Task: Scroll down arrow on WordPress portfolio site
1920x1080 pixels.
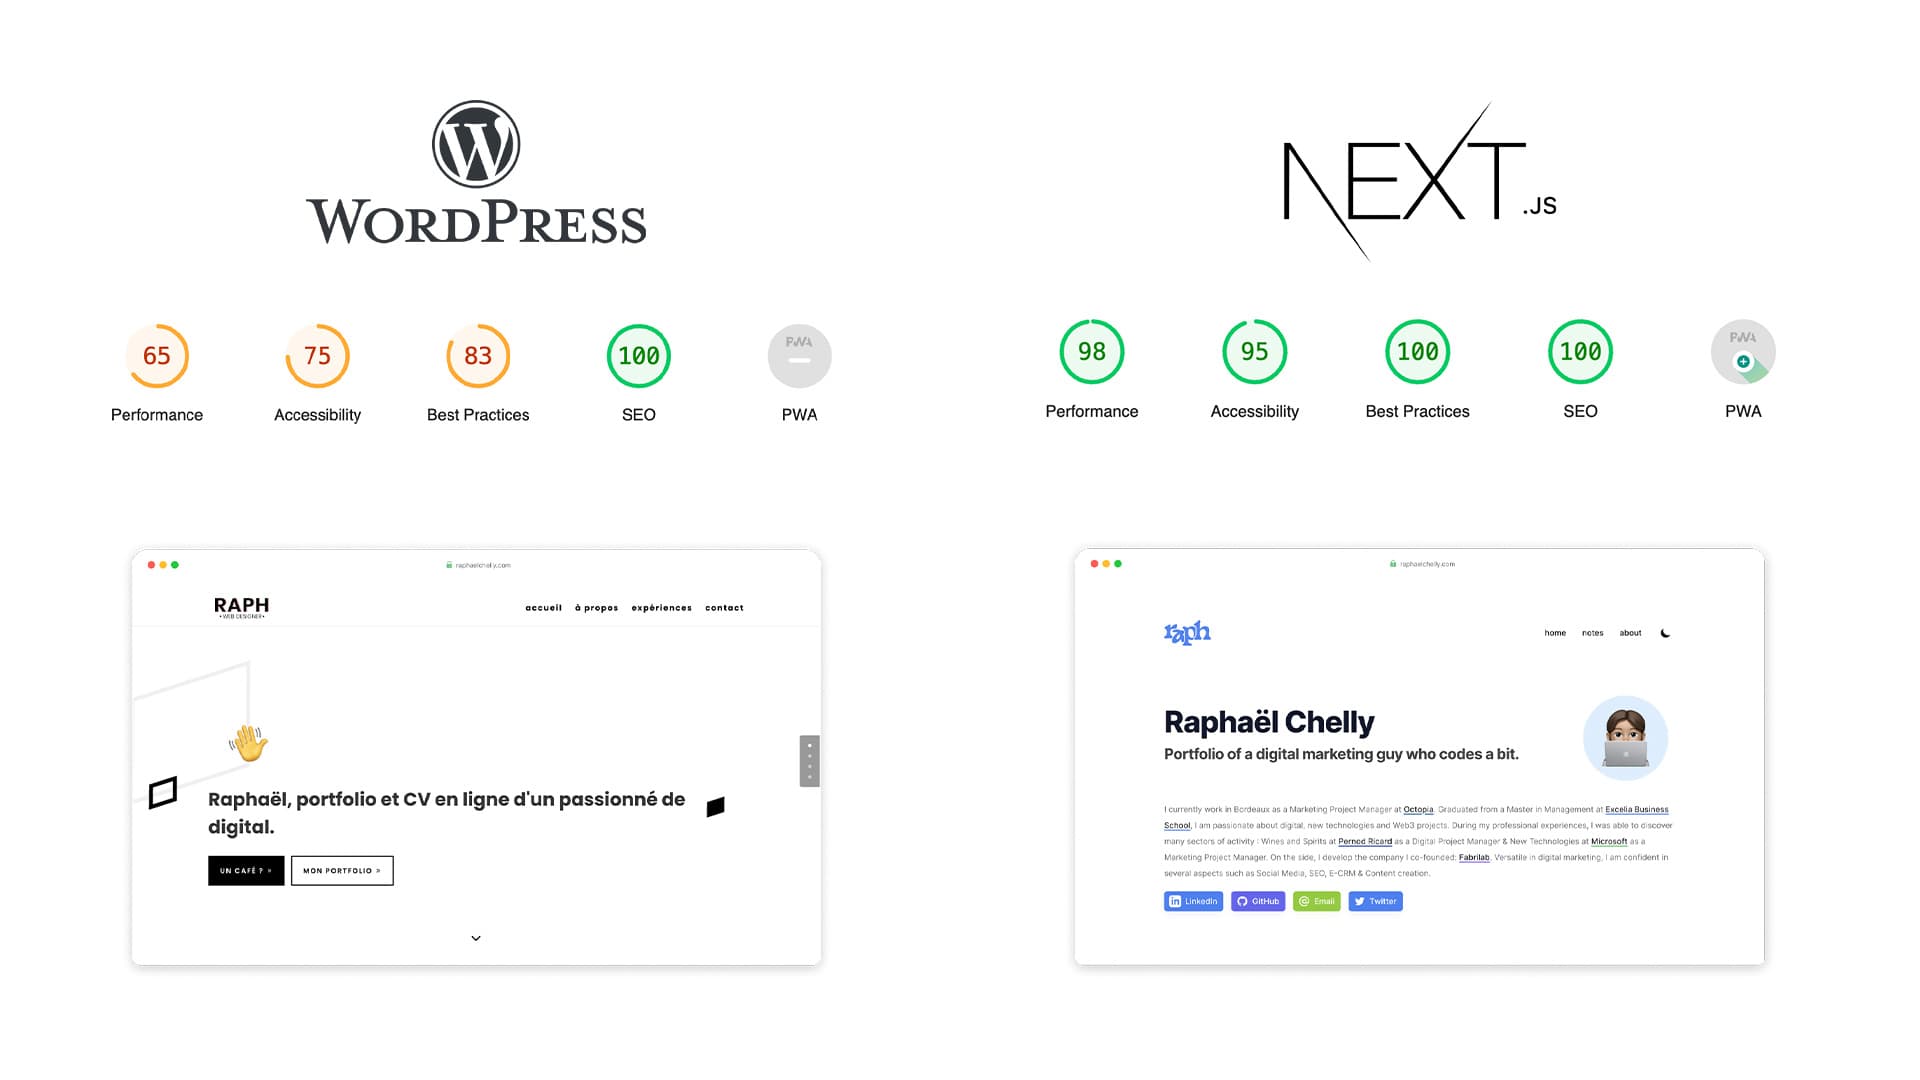Action: click(475, 939)
